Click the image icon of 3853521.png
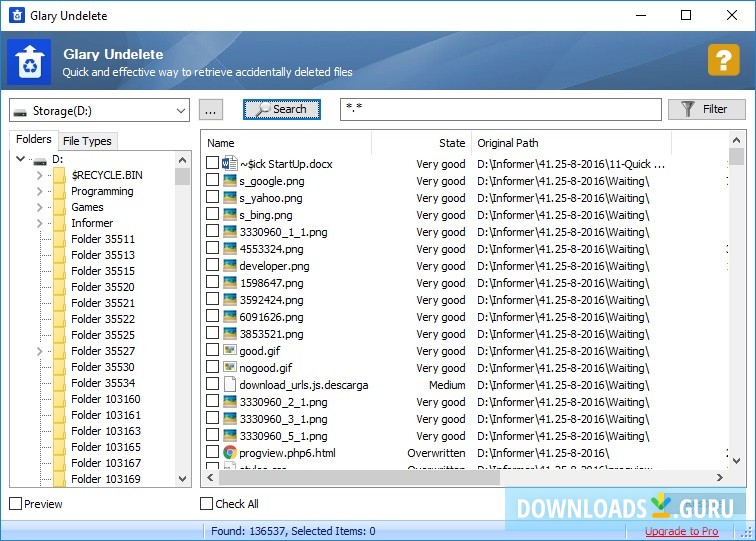The width and height of the screenshot is (756, 541). coord(230,334)
